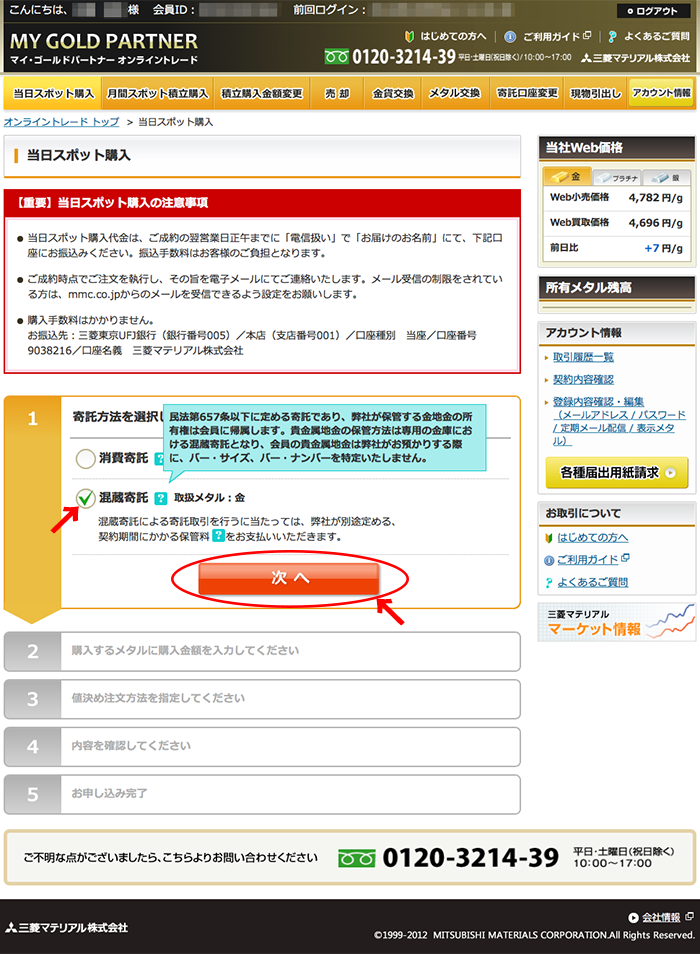Click the external link icon beside 会社情報
700x954 pixels.
point(689,916)
